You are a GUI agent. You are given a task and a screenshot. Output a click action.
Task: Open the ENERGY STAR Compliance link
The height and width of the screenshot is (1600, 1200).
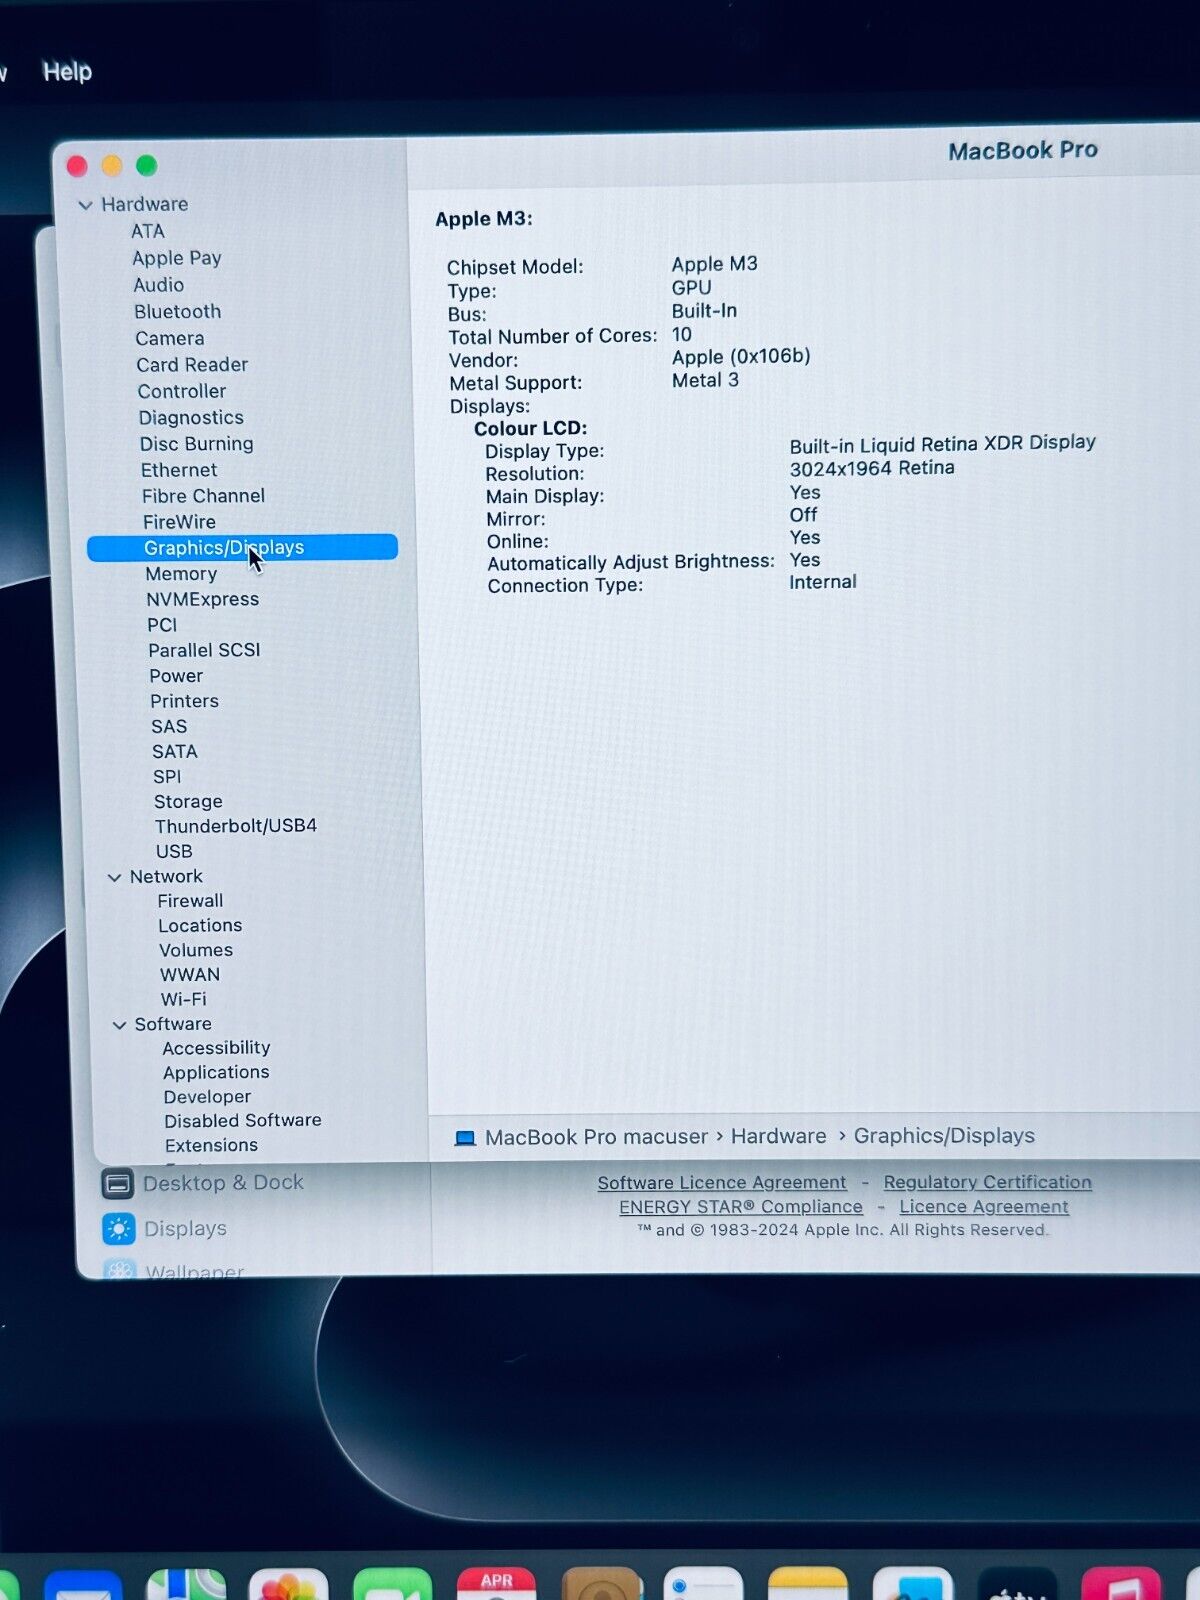(741, 1207)
